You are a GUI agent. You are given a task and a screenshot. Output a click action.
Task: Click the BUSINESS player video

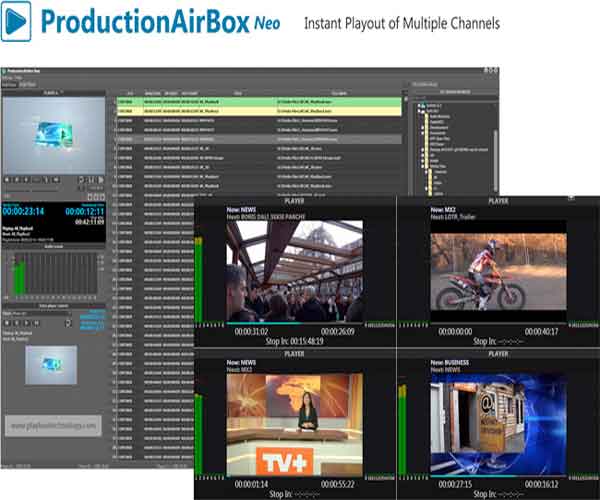click(x=499, y=424)
